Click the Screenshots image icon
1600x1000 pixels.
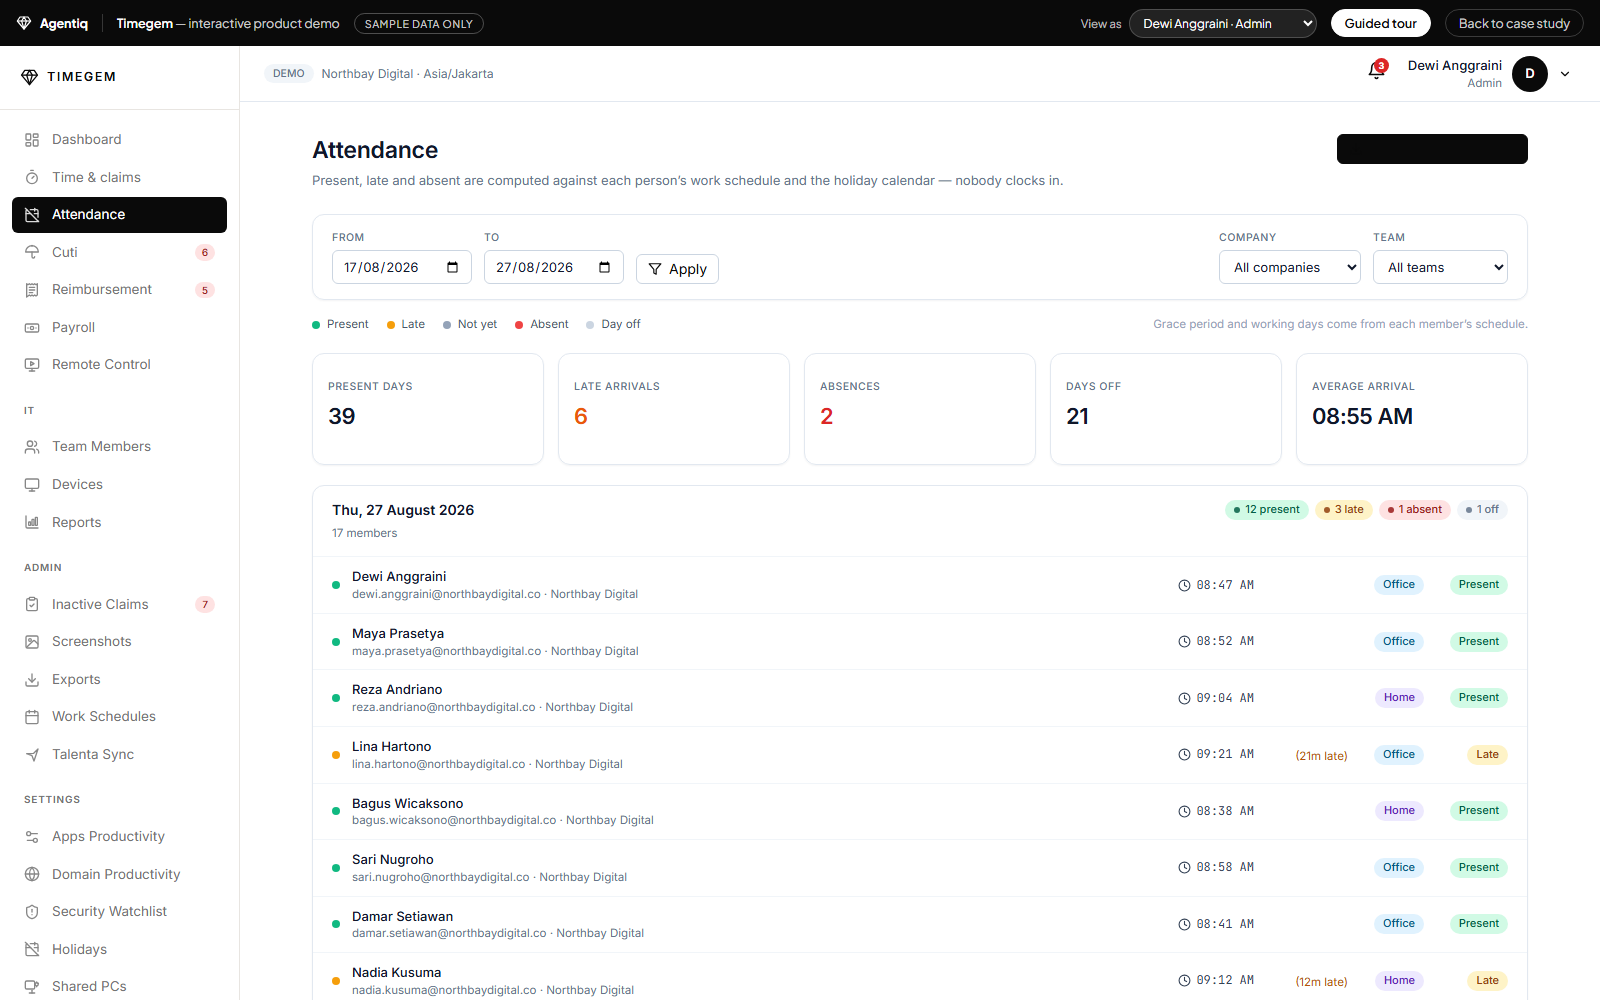coord(32,642)
